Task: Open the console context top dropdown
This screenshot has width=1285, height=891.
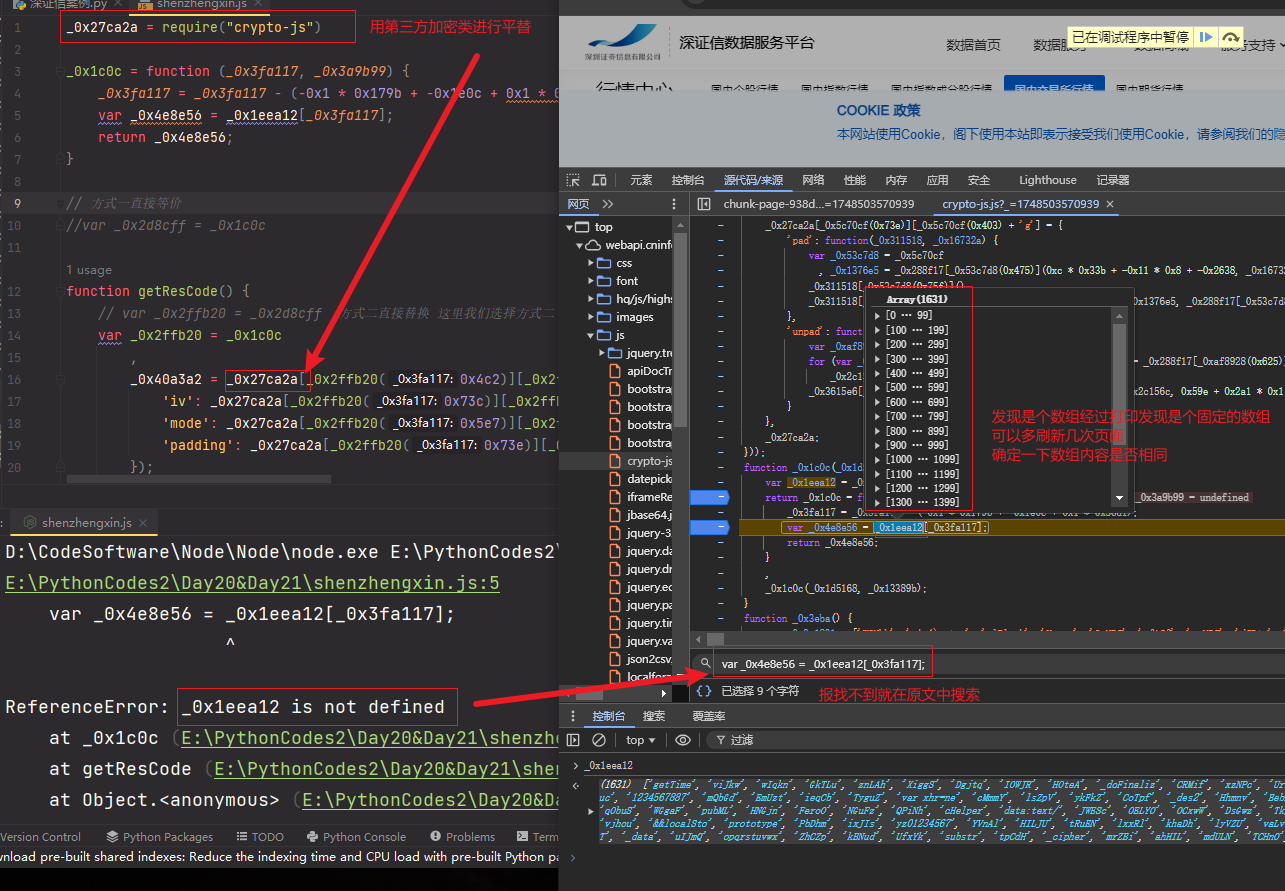Action: 641,740
